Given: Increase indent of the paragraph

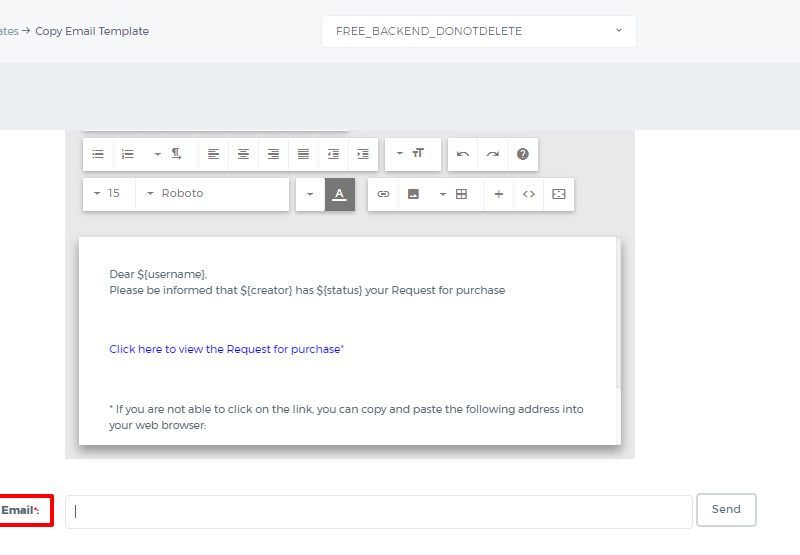Looking at the screenshot, I should (x=363, y=154).
